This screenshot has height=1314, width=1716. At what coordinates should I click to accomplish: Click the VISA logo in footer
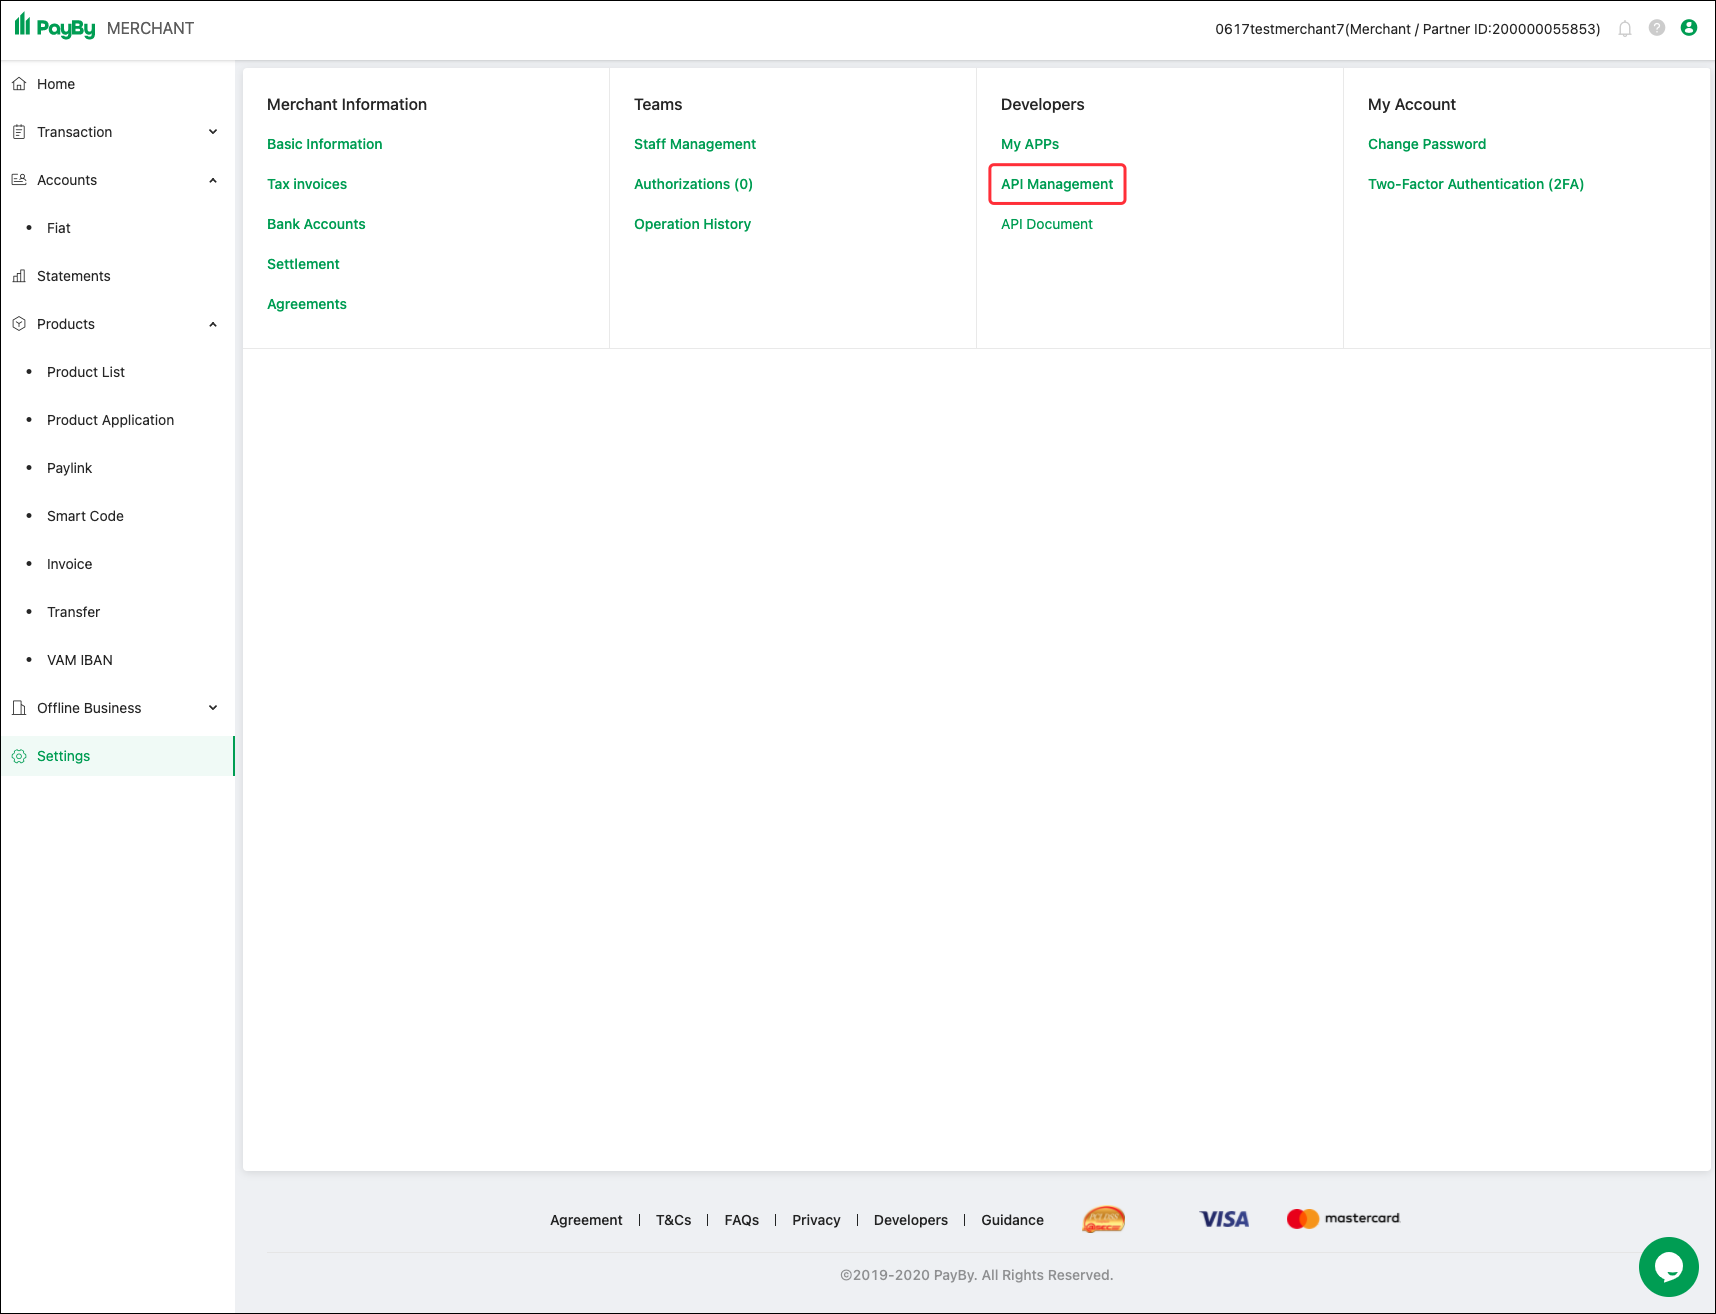click(1223, 1218)
